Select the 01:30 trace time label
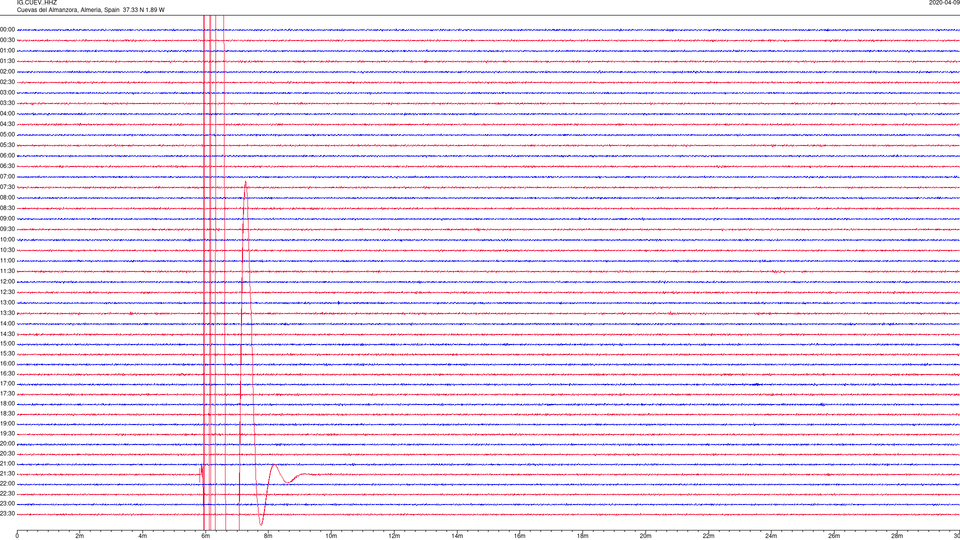Screen dimensions: 960x540 pyautogui.click(x=7, y=61)
